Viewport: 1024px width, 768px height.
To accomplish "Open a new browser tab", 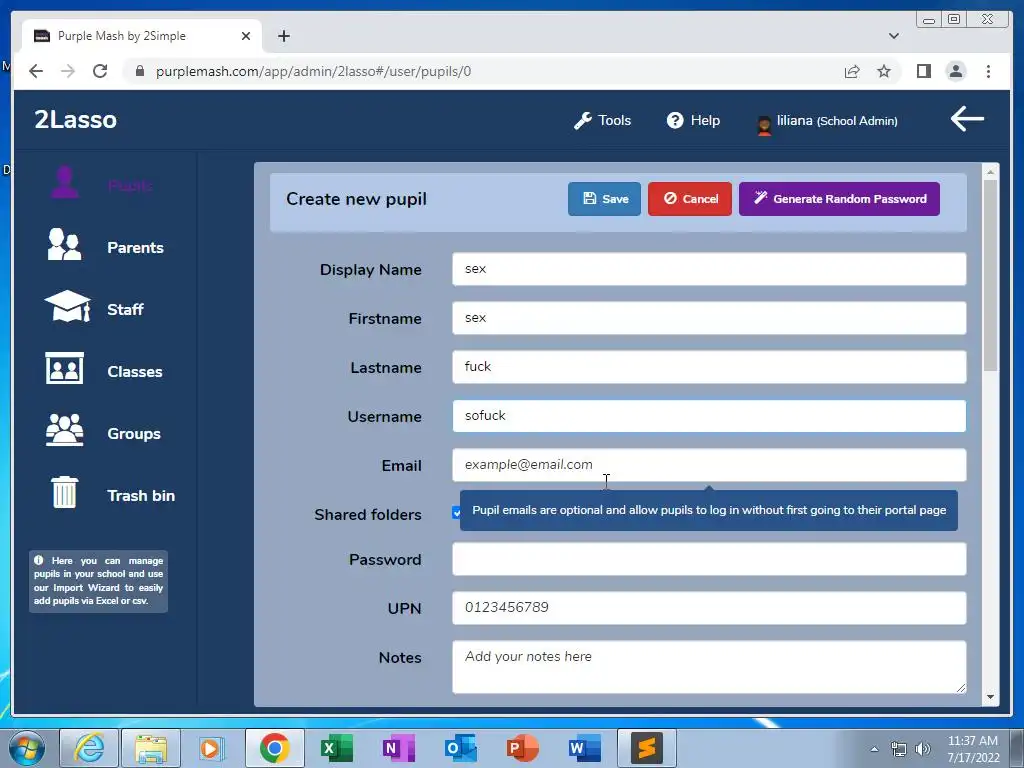I will (283, 36).
